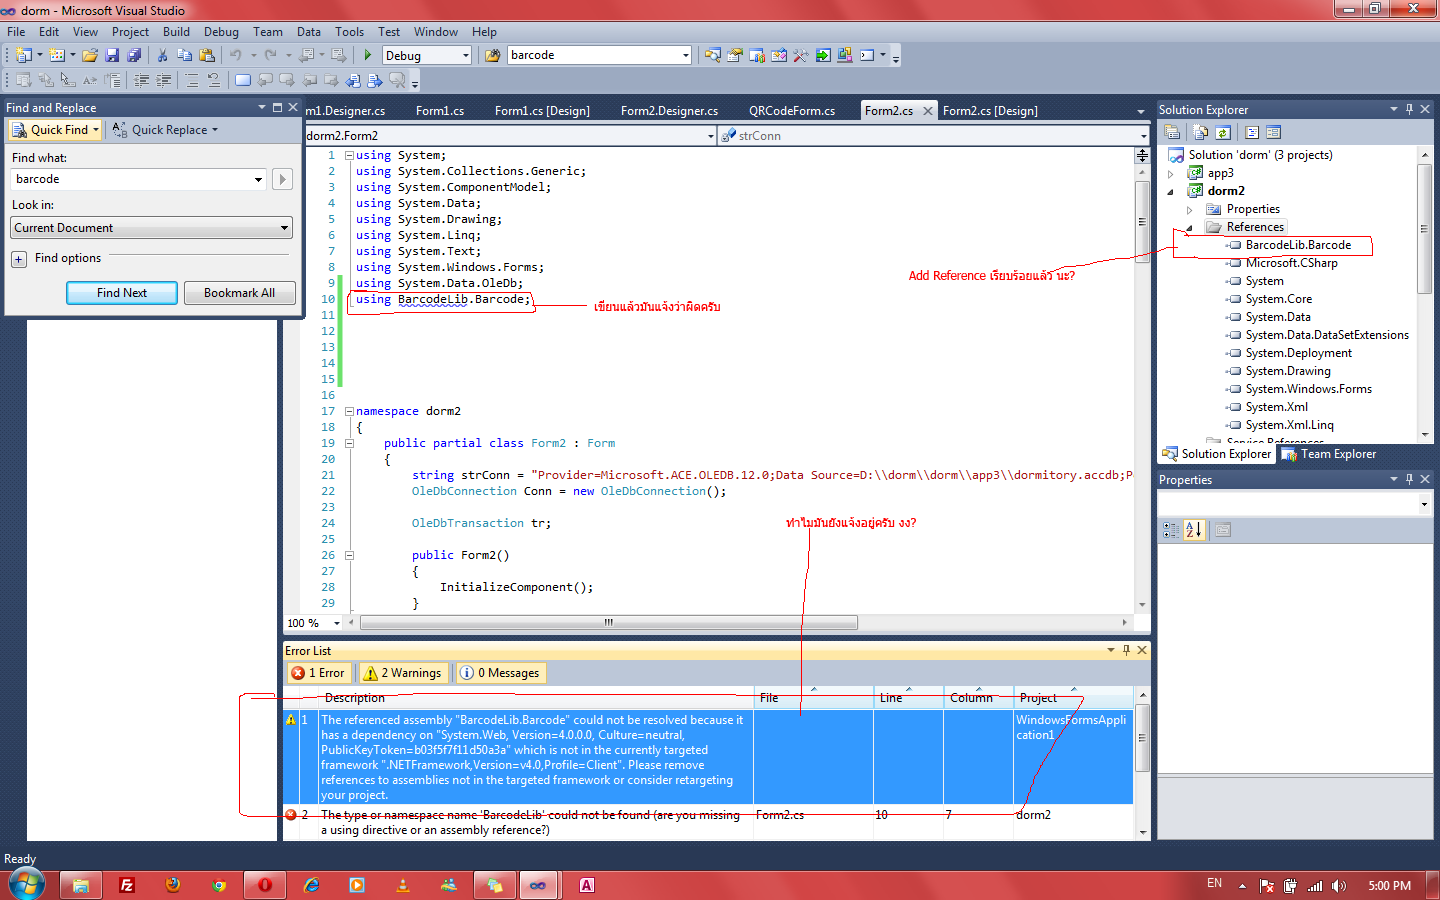Image resolution: width=1440 pixels, height=900 pixels.
Task: Open Properties Window toolbar icon
Action: click(x=735, y=55)
